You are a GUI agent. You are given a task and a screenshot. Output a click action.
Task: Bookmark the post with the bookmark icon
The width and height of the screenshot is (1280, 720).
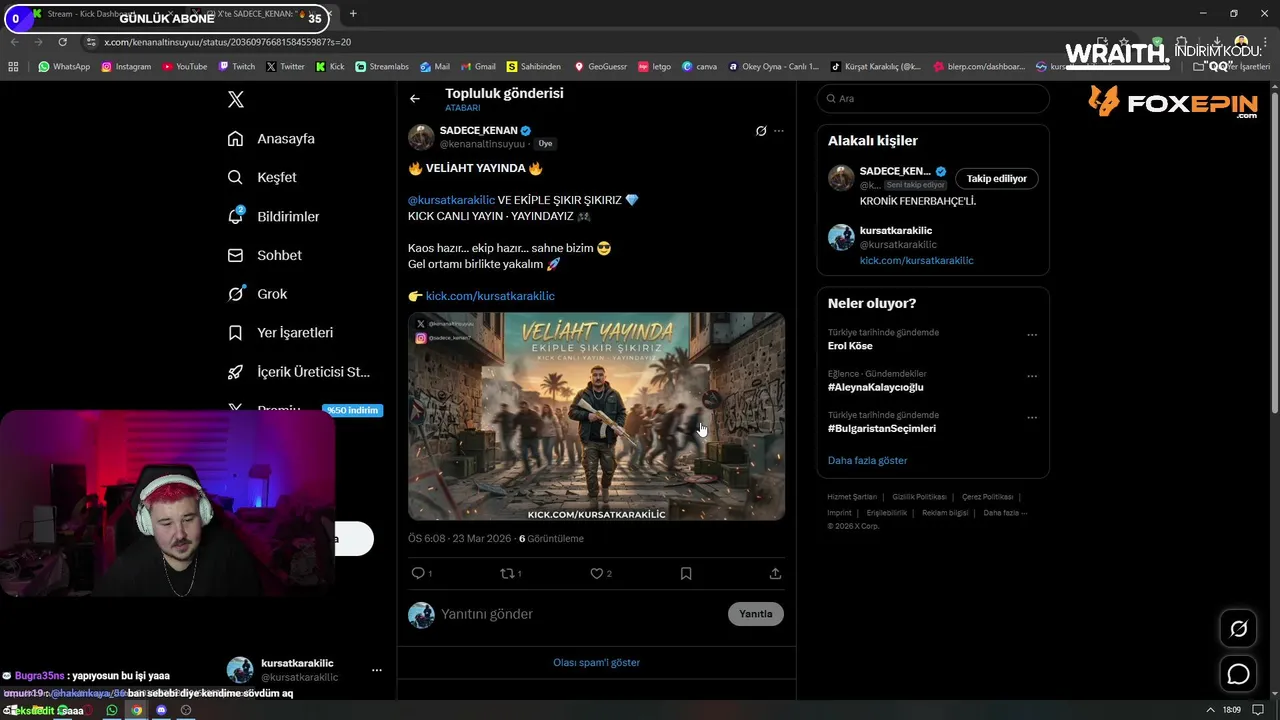point(686,573)
